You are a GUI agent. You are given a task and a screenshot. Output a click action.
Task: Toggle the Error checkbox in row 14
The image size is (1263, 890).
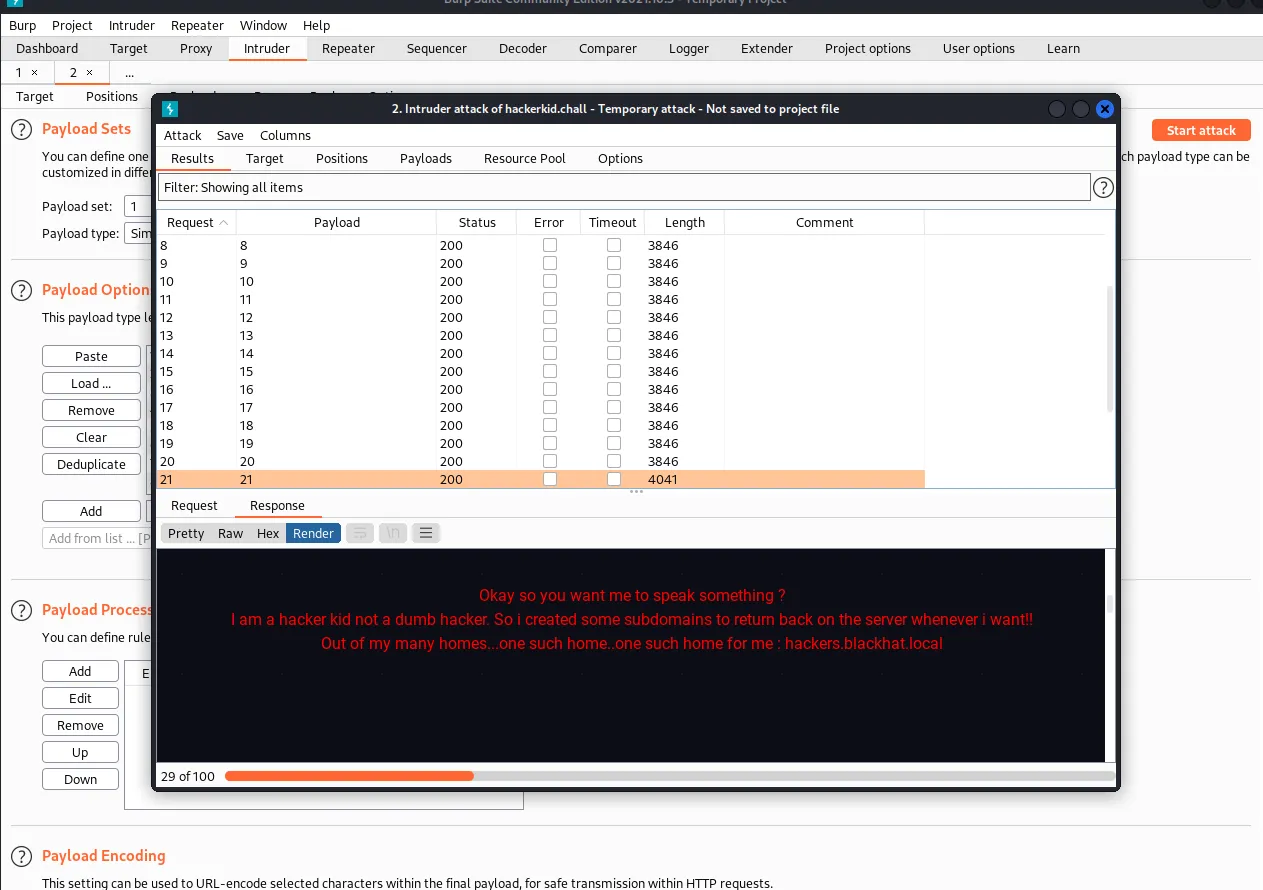549,354
